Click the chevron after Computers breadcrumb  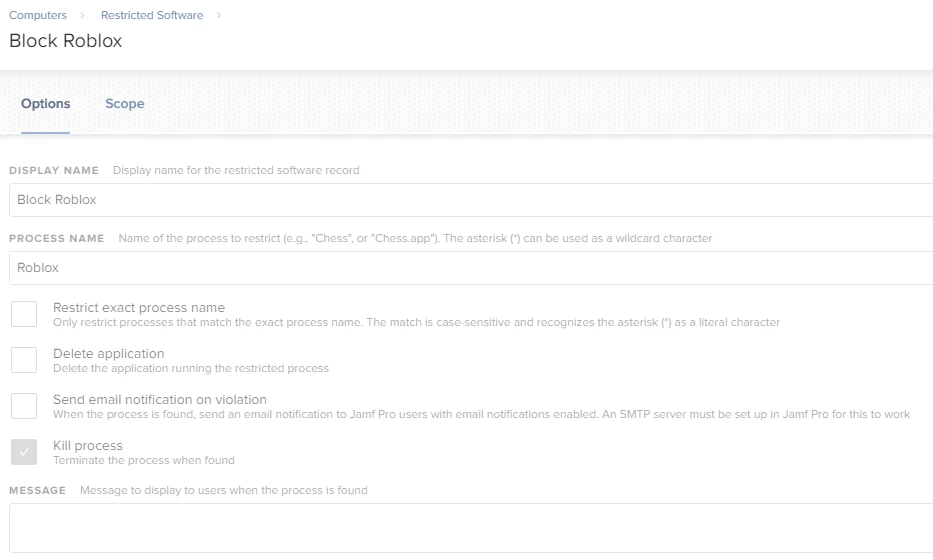82,15
